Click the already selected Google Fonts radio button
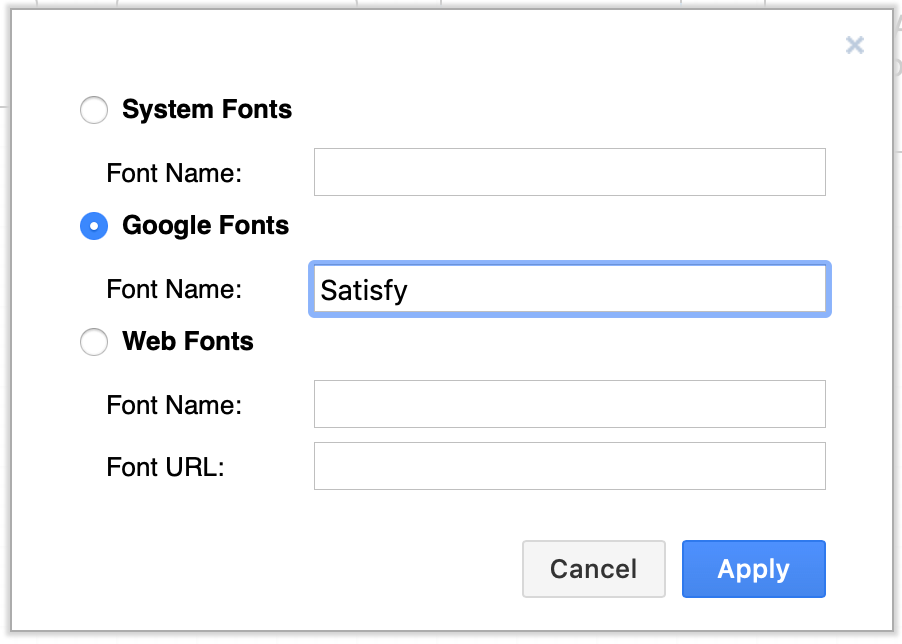Viewport: 902px width, 644px height. click(x=93, y=226)
